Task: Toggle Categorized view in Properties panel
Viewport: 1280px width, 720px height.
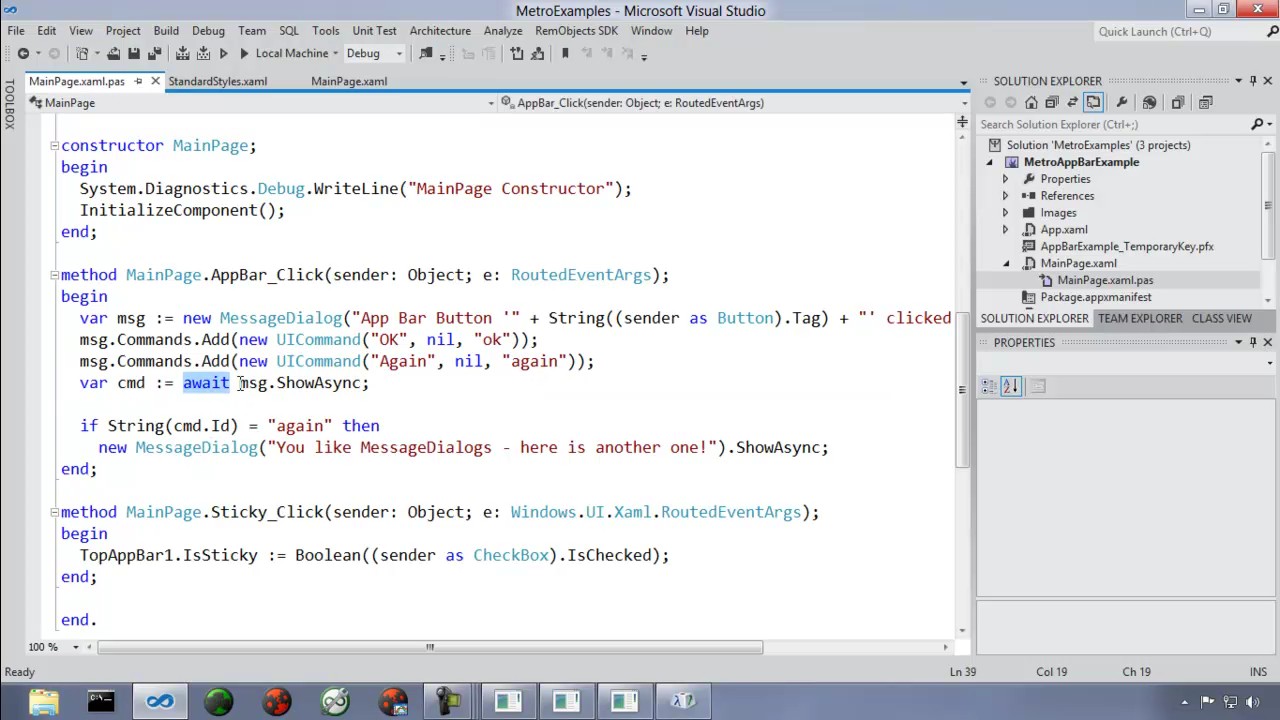Action: tap(990, 386)
